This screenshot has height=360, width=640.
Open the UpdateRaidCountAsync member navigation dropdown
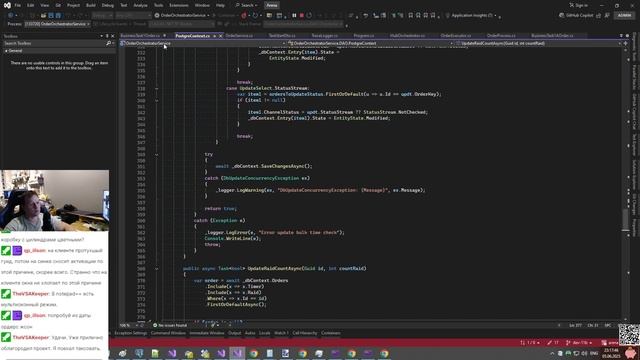pos(538,43)
